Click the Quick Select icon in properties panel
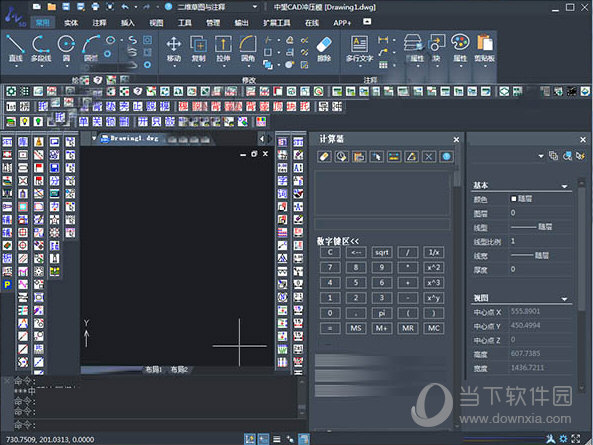593x445 pixels. click(x=581, y=156)
